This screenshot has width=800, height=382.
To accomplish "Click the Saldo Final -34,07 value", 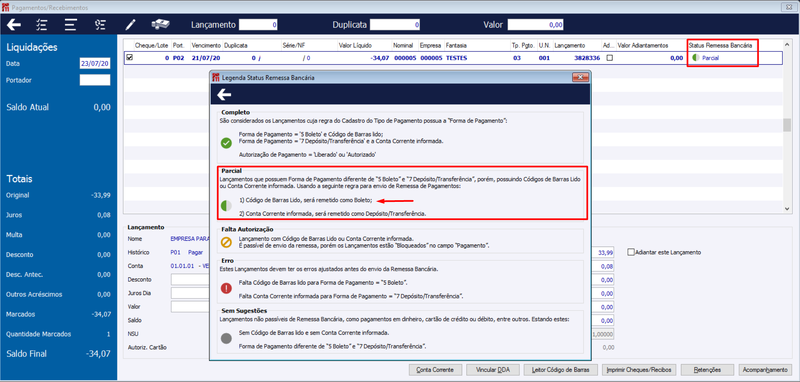I will coord(97,353).
